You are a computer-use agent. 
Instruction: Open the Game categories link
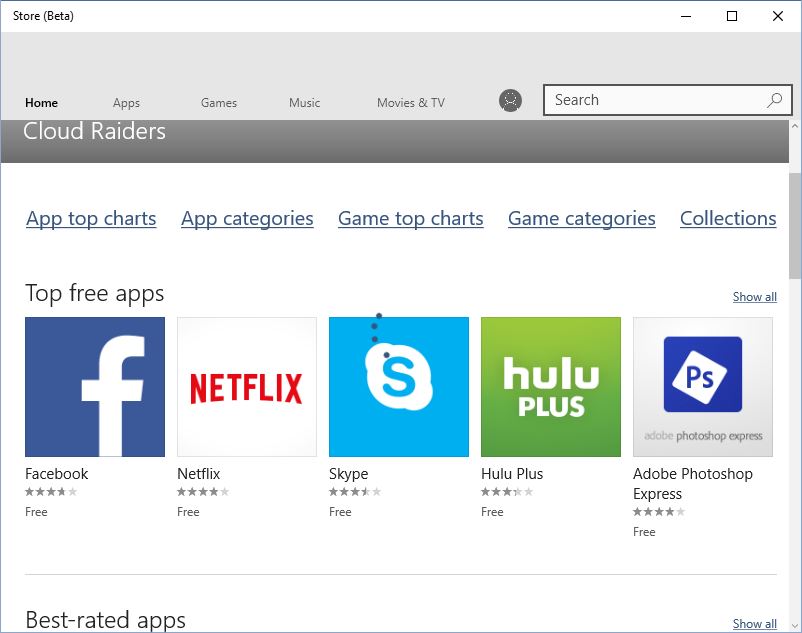582,218
